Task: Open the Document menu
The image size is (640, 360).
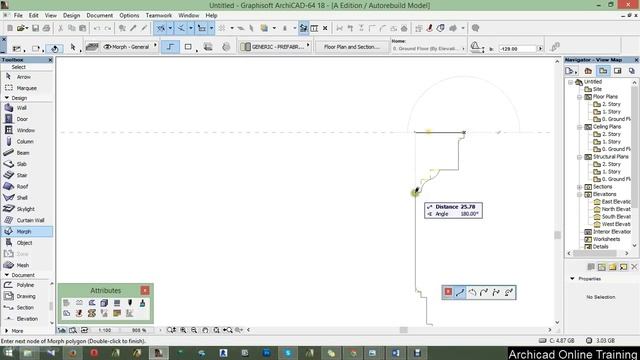Action: (x=100, y=16)
